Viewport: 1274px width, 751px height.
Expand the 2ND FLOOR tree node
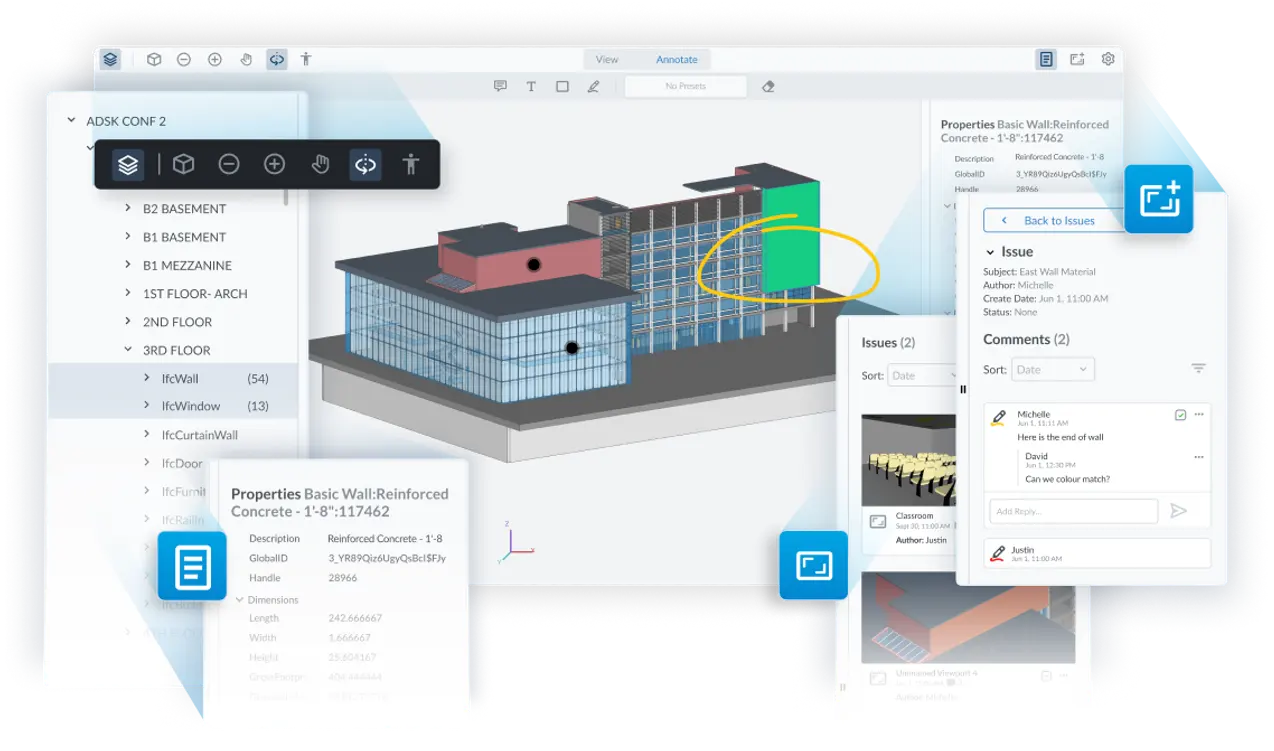click(x=128, y=321)
